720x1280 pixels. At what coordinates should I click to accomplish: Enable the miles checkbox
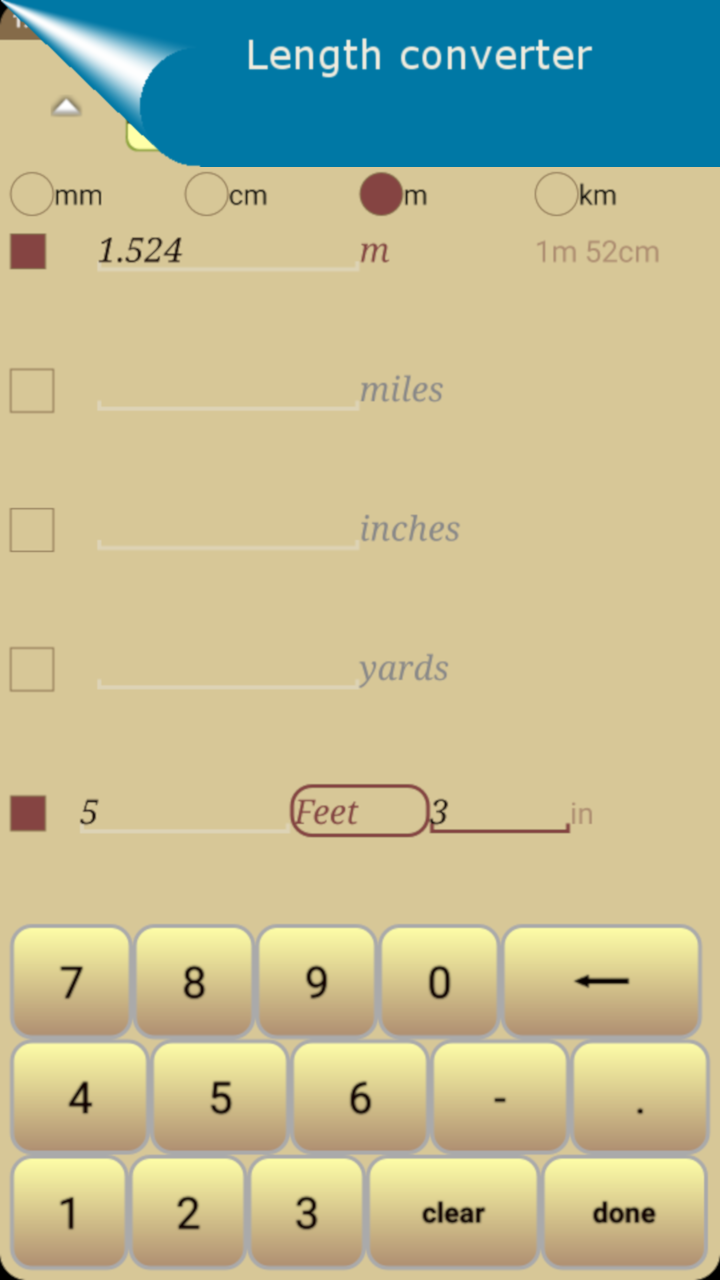pyautogui.click(x=32, y=390)
